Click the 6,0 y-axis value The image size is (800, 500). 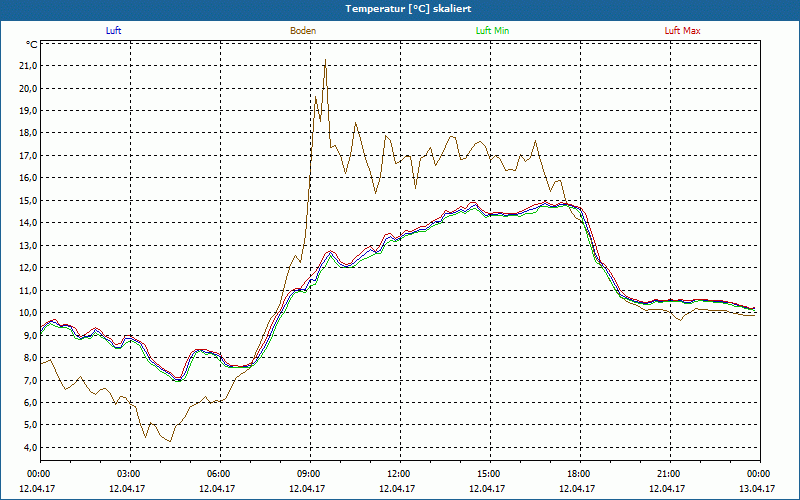coord(31,403)
